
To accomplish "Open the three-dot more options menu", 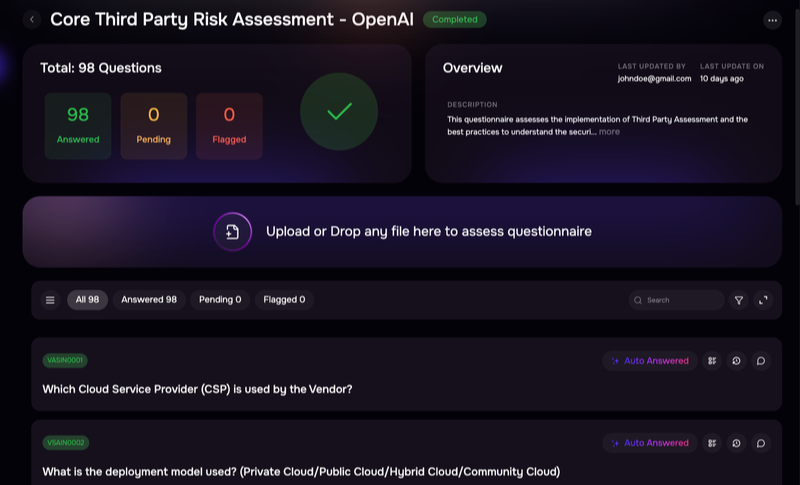I will 772,20.
